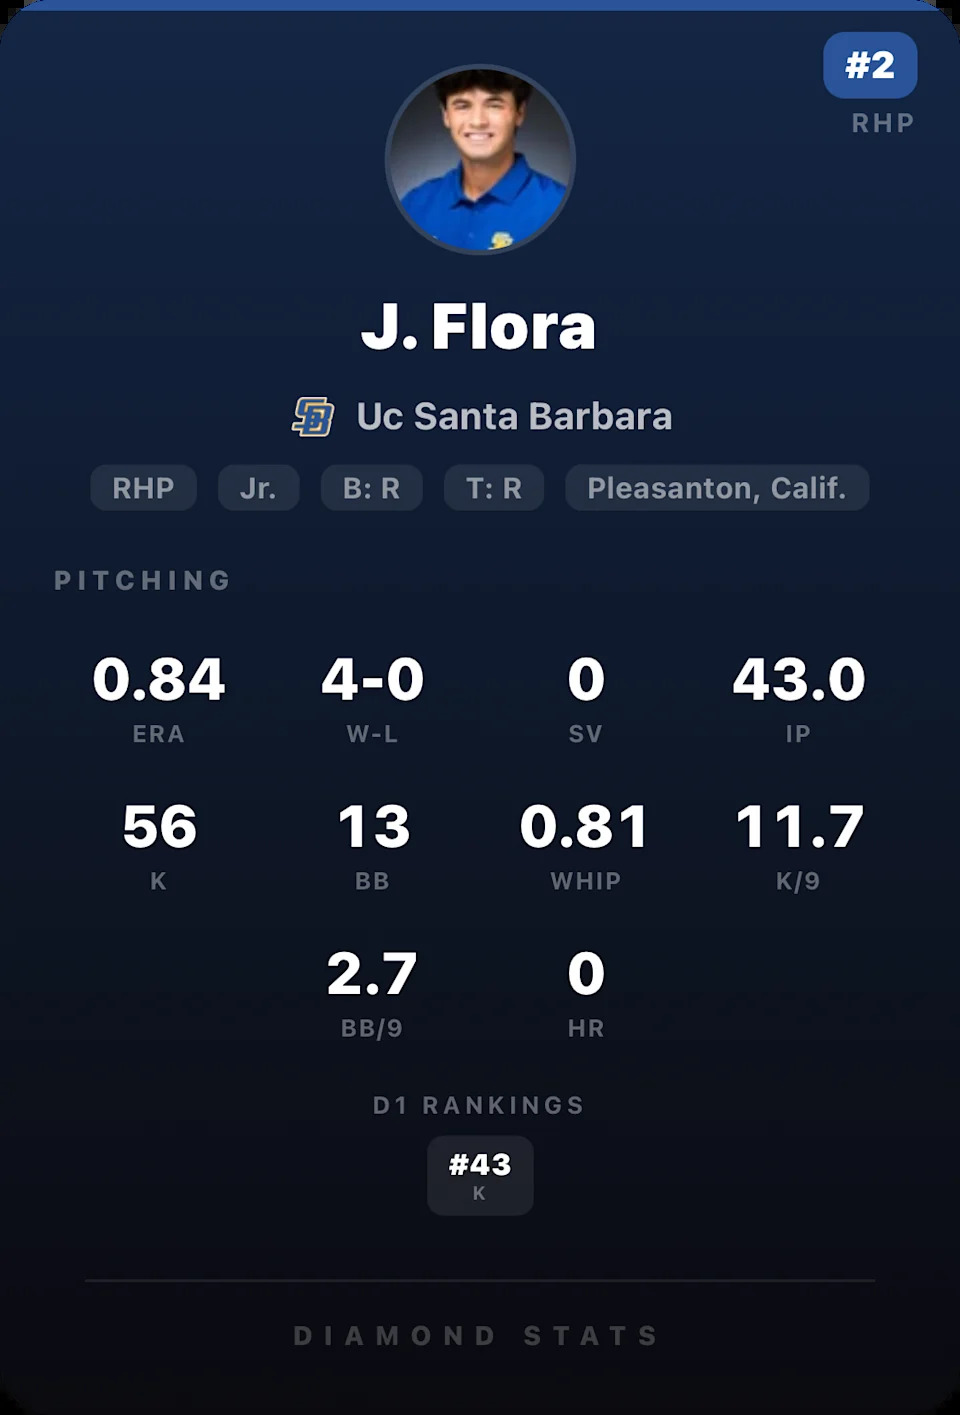
Task: Click the T: R throwing tag
Action: pyautogui.click(x=494, y=488)
